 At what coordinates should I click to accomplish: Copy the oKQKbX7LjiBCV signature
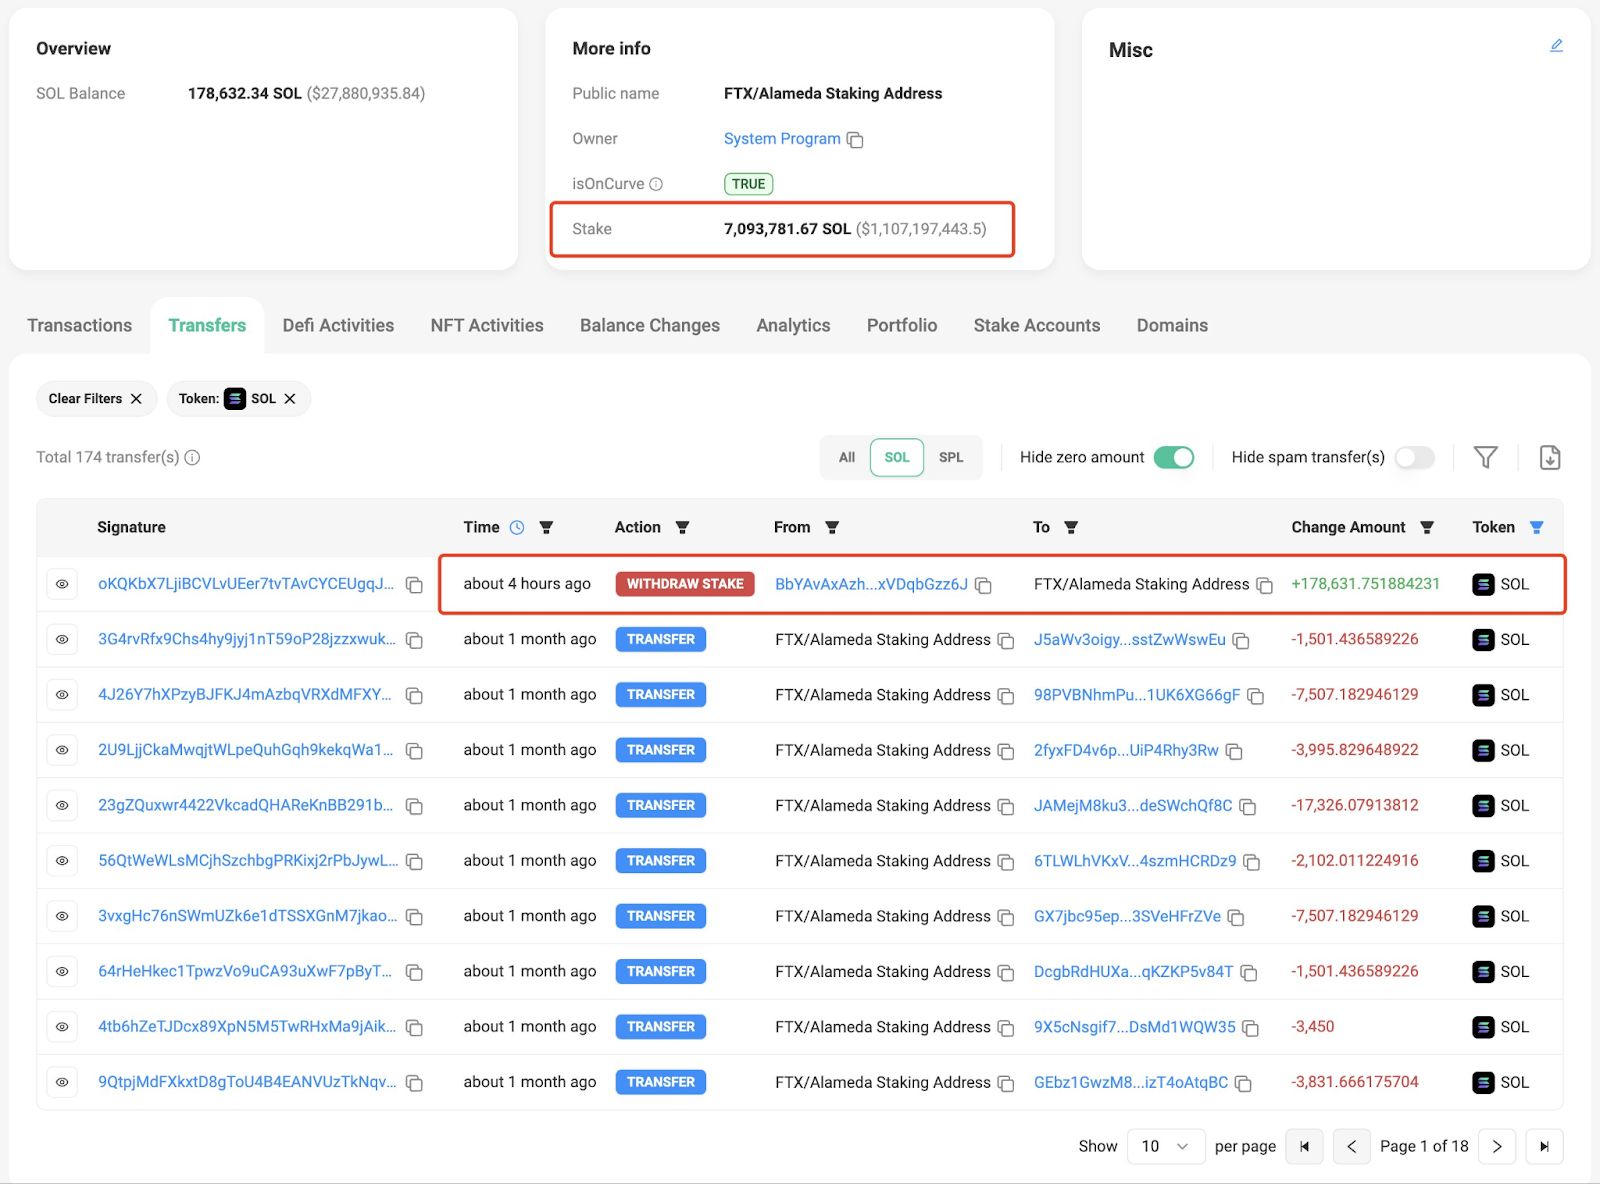click(414, 585)
